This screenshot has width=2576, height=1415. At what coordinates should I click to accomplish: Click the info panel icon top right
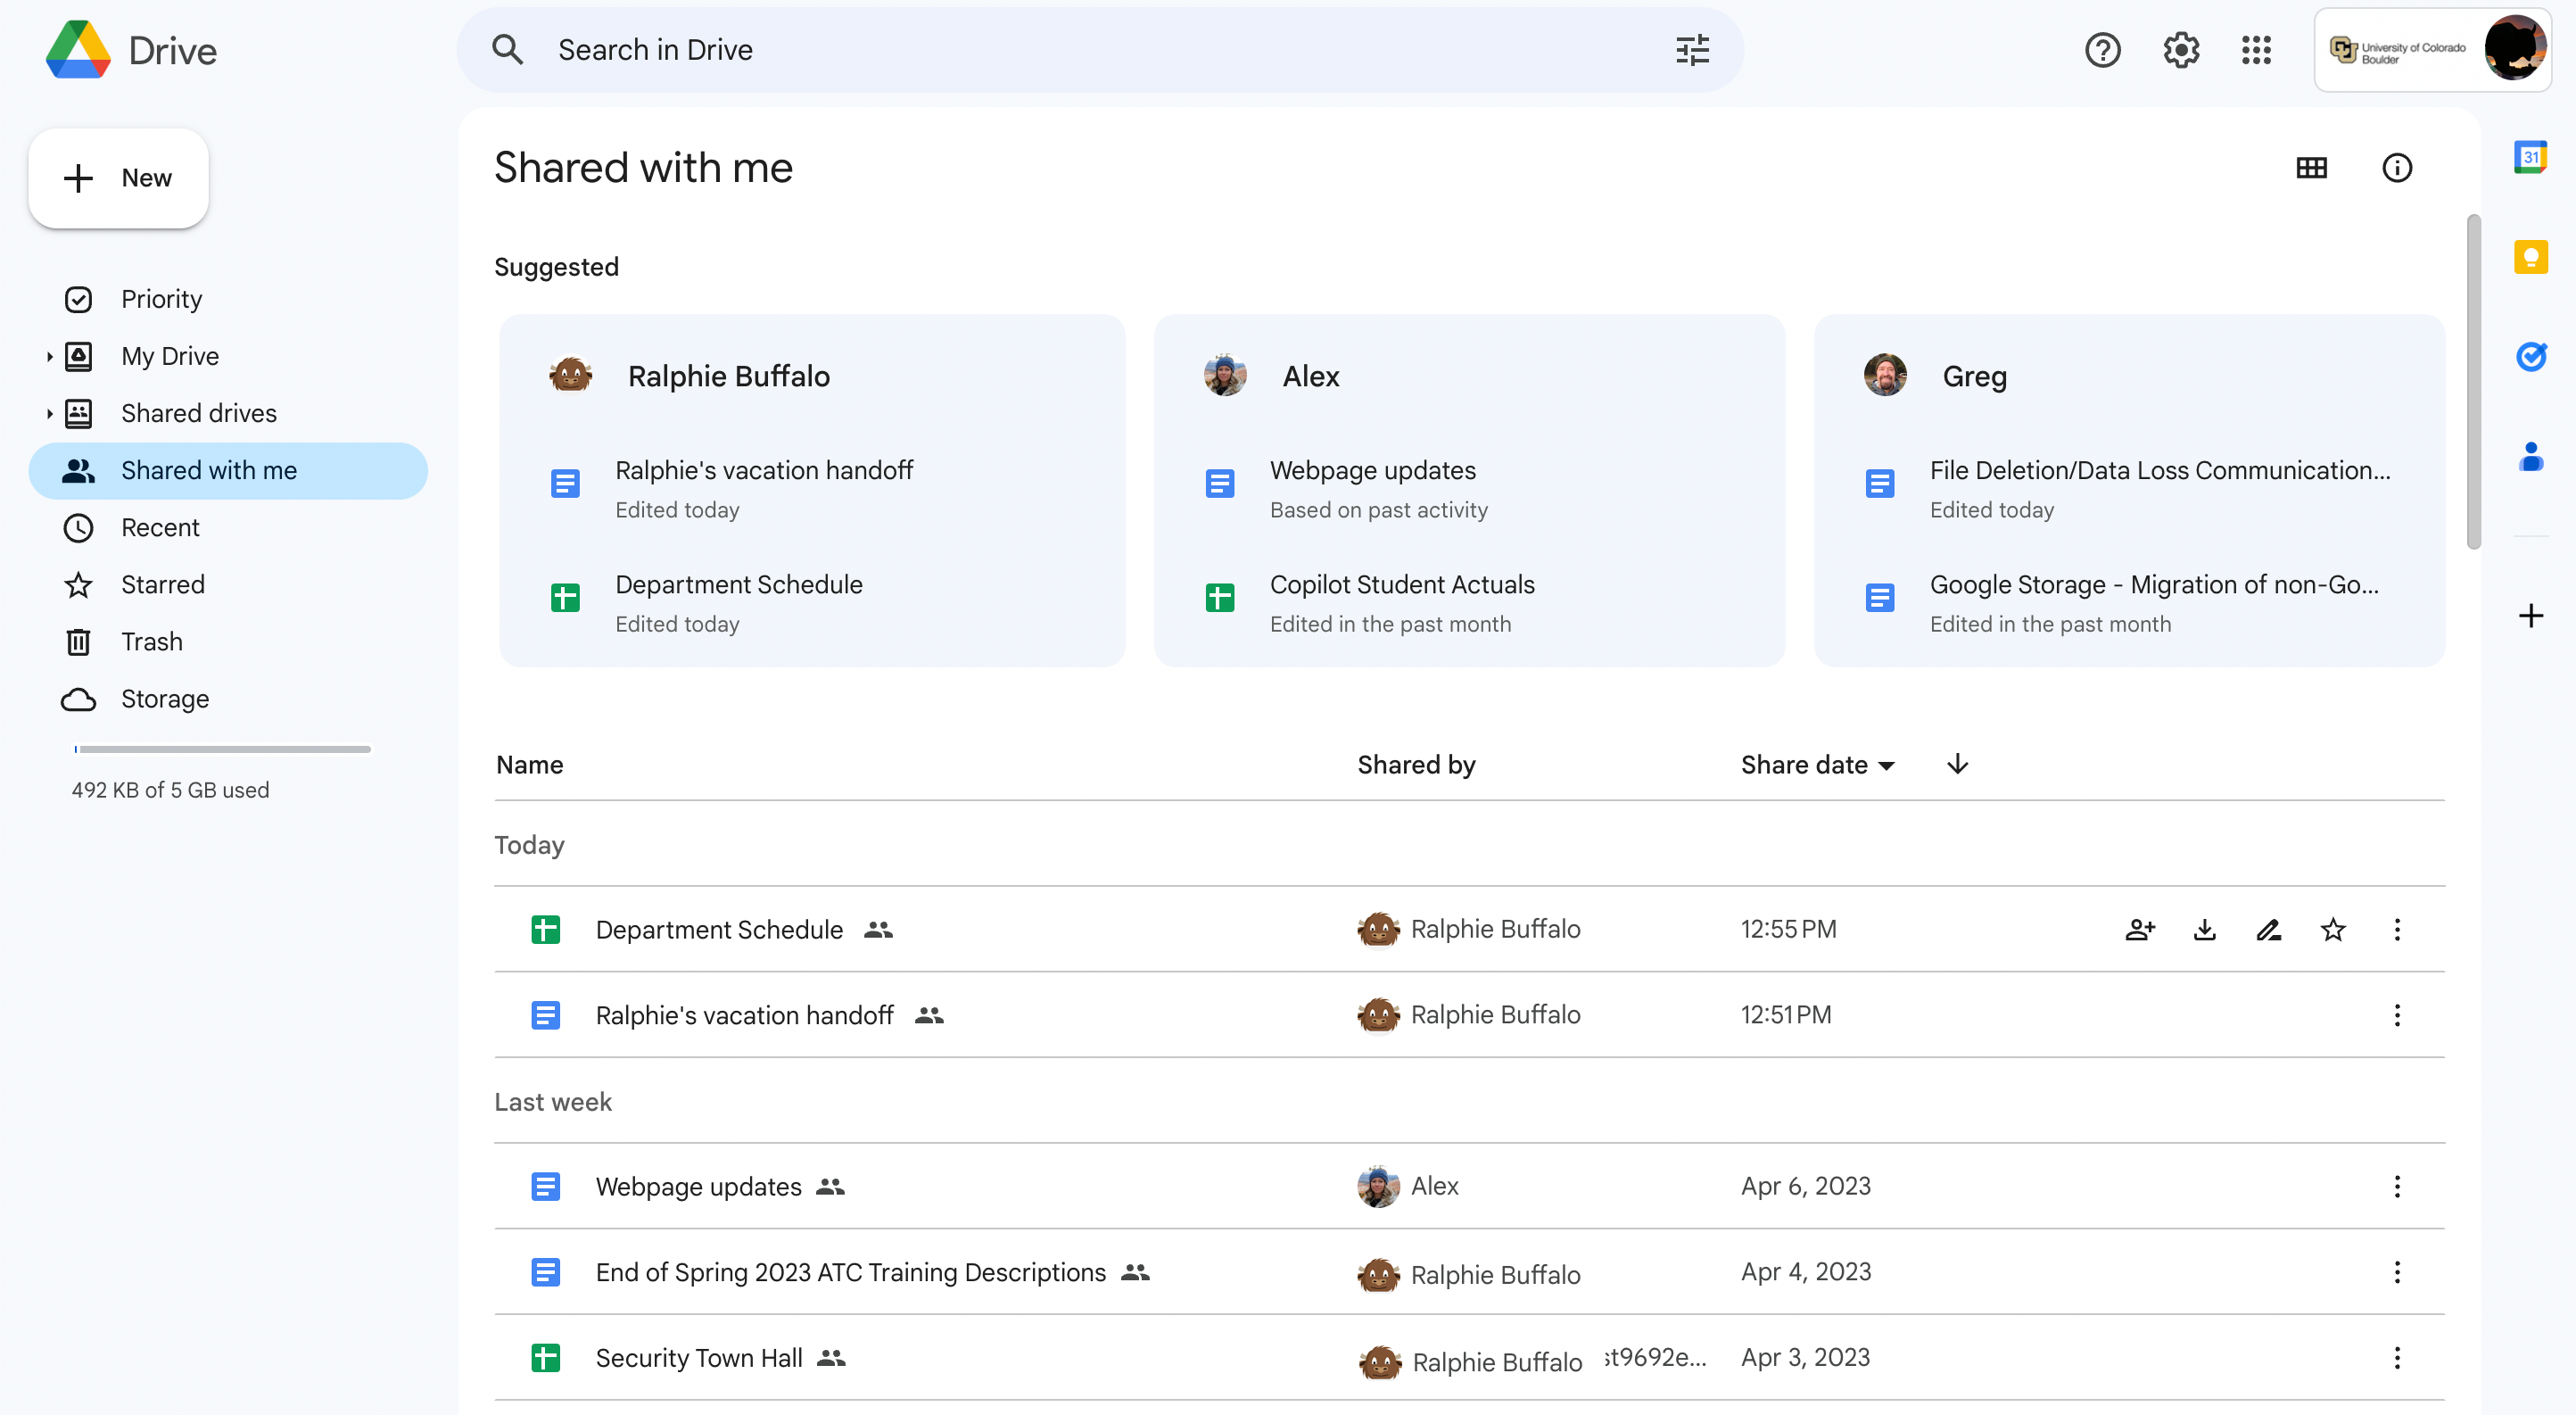pyautogui.click(x=2397, y=168)
